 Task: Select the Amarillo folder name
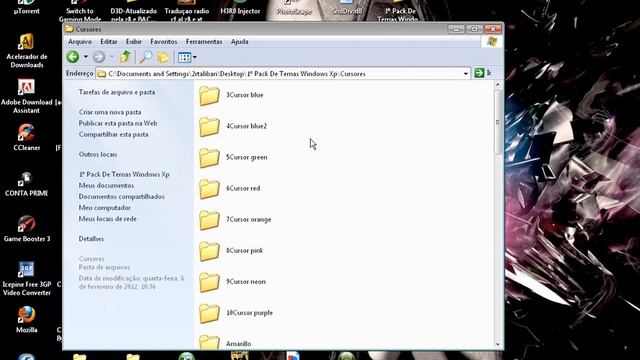[x=238, y=344]
